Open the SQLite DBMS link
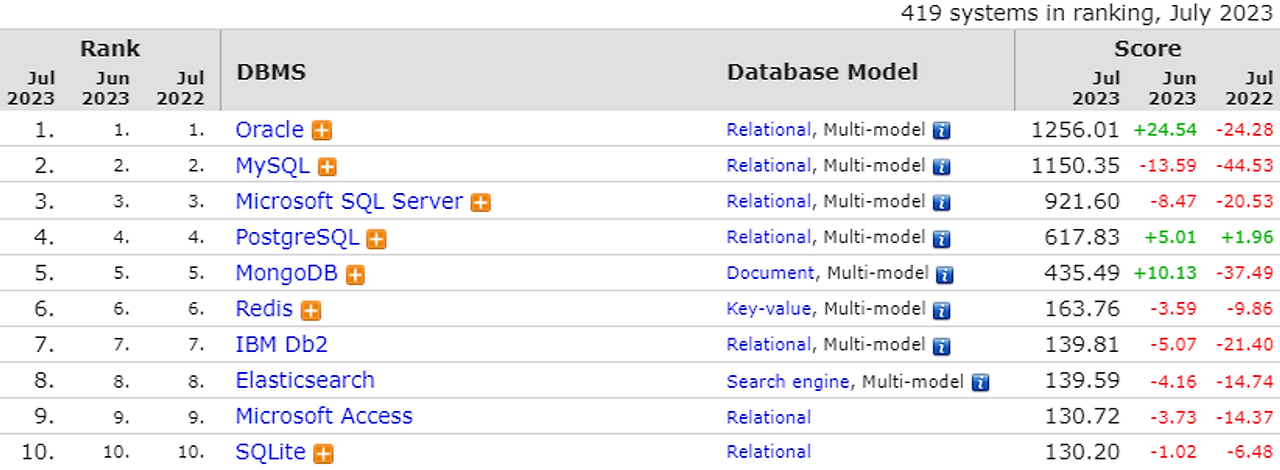This screenshot has width=1280, height=470. click(270, 452)
